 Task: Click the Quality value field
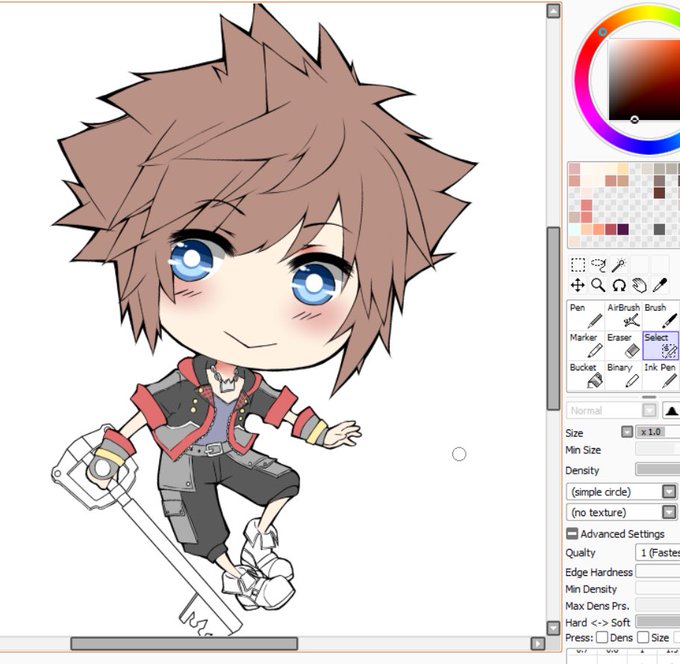(x=658, y=553)
